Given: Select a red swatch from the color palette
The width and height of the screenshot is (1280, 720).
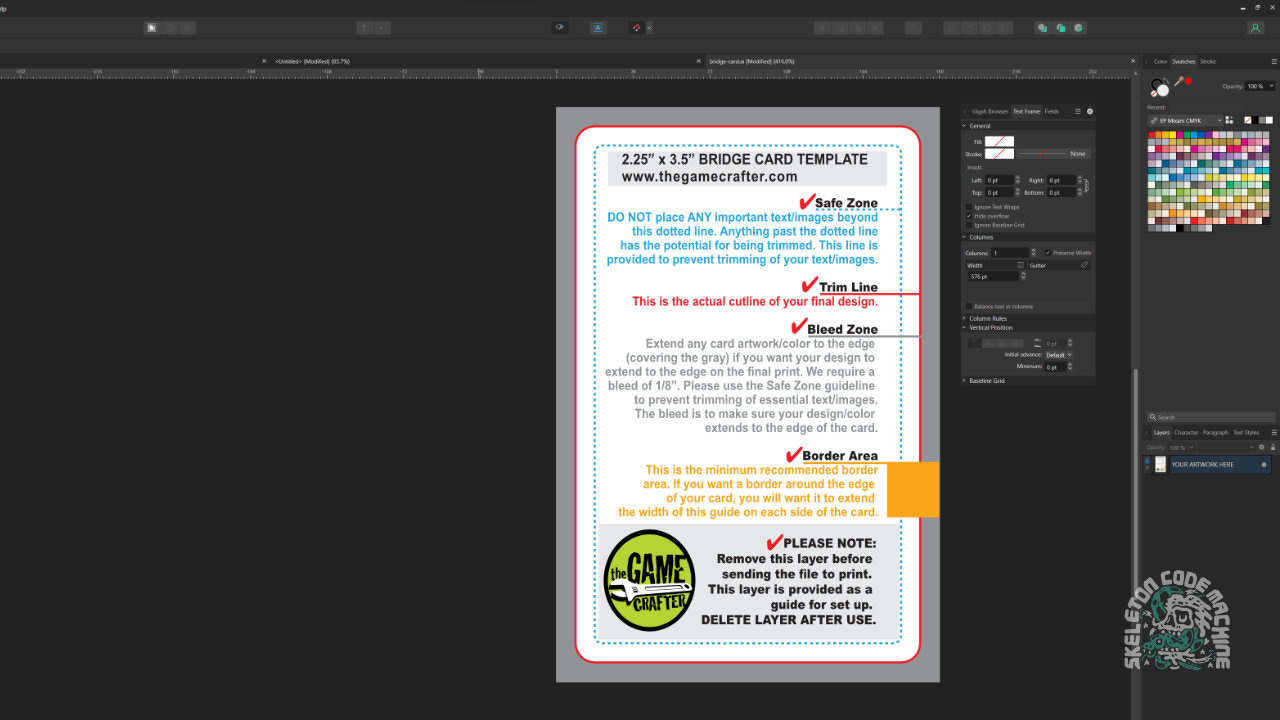Looking at the screenshot, I should point(1151,135).
